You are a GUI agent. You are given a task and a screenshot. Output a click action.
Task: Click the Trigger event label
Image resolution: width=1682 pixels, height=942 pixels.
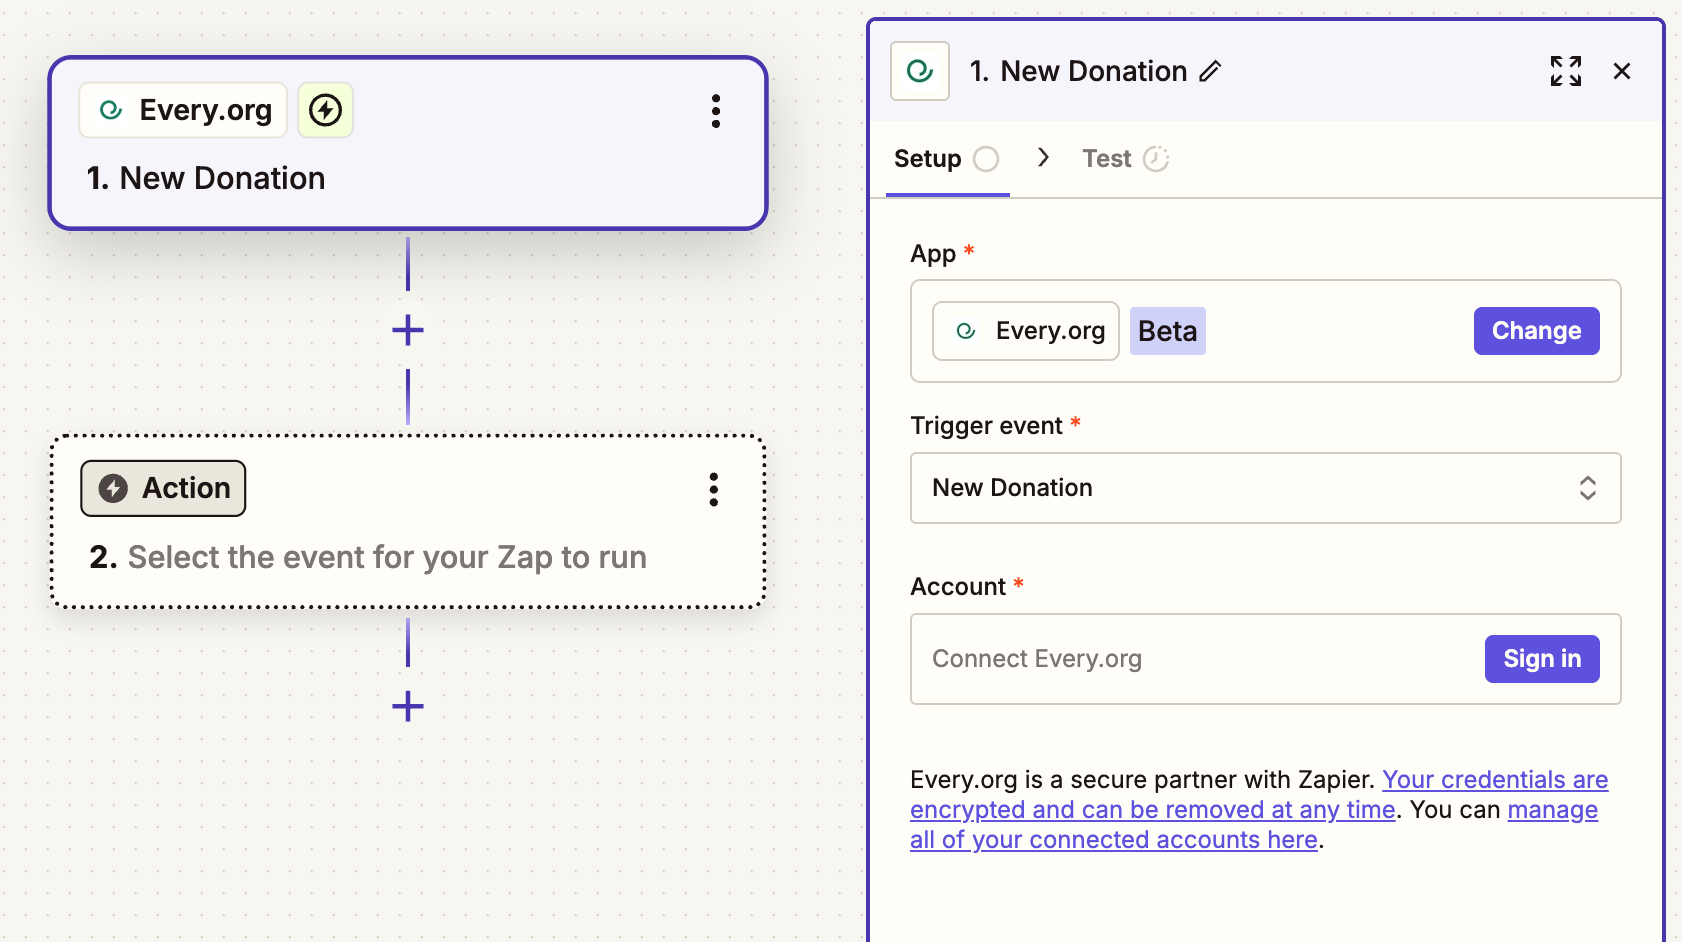(986, 426)
